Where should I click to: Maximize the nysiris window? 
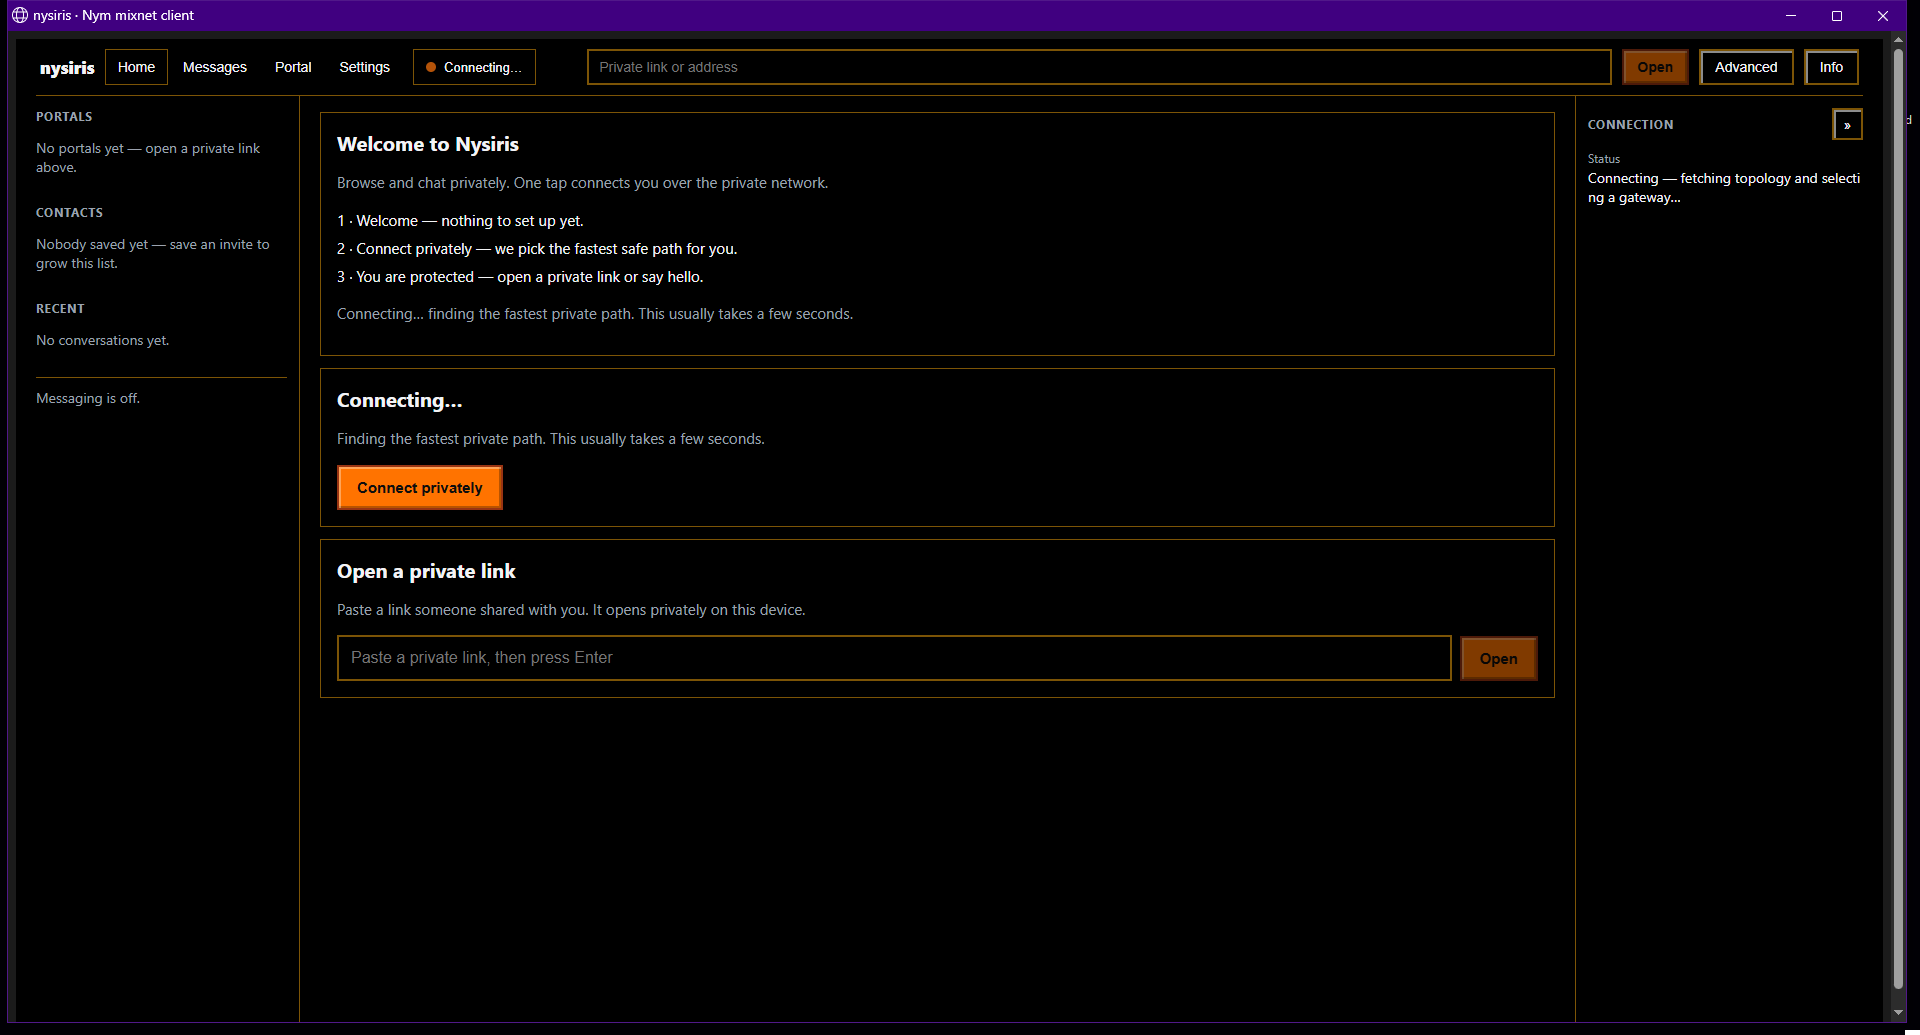tap(1837, 15)
